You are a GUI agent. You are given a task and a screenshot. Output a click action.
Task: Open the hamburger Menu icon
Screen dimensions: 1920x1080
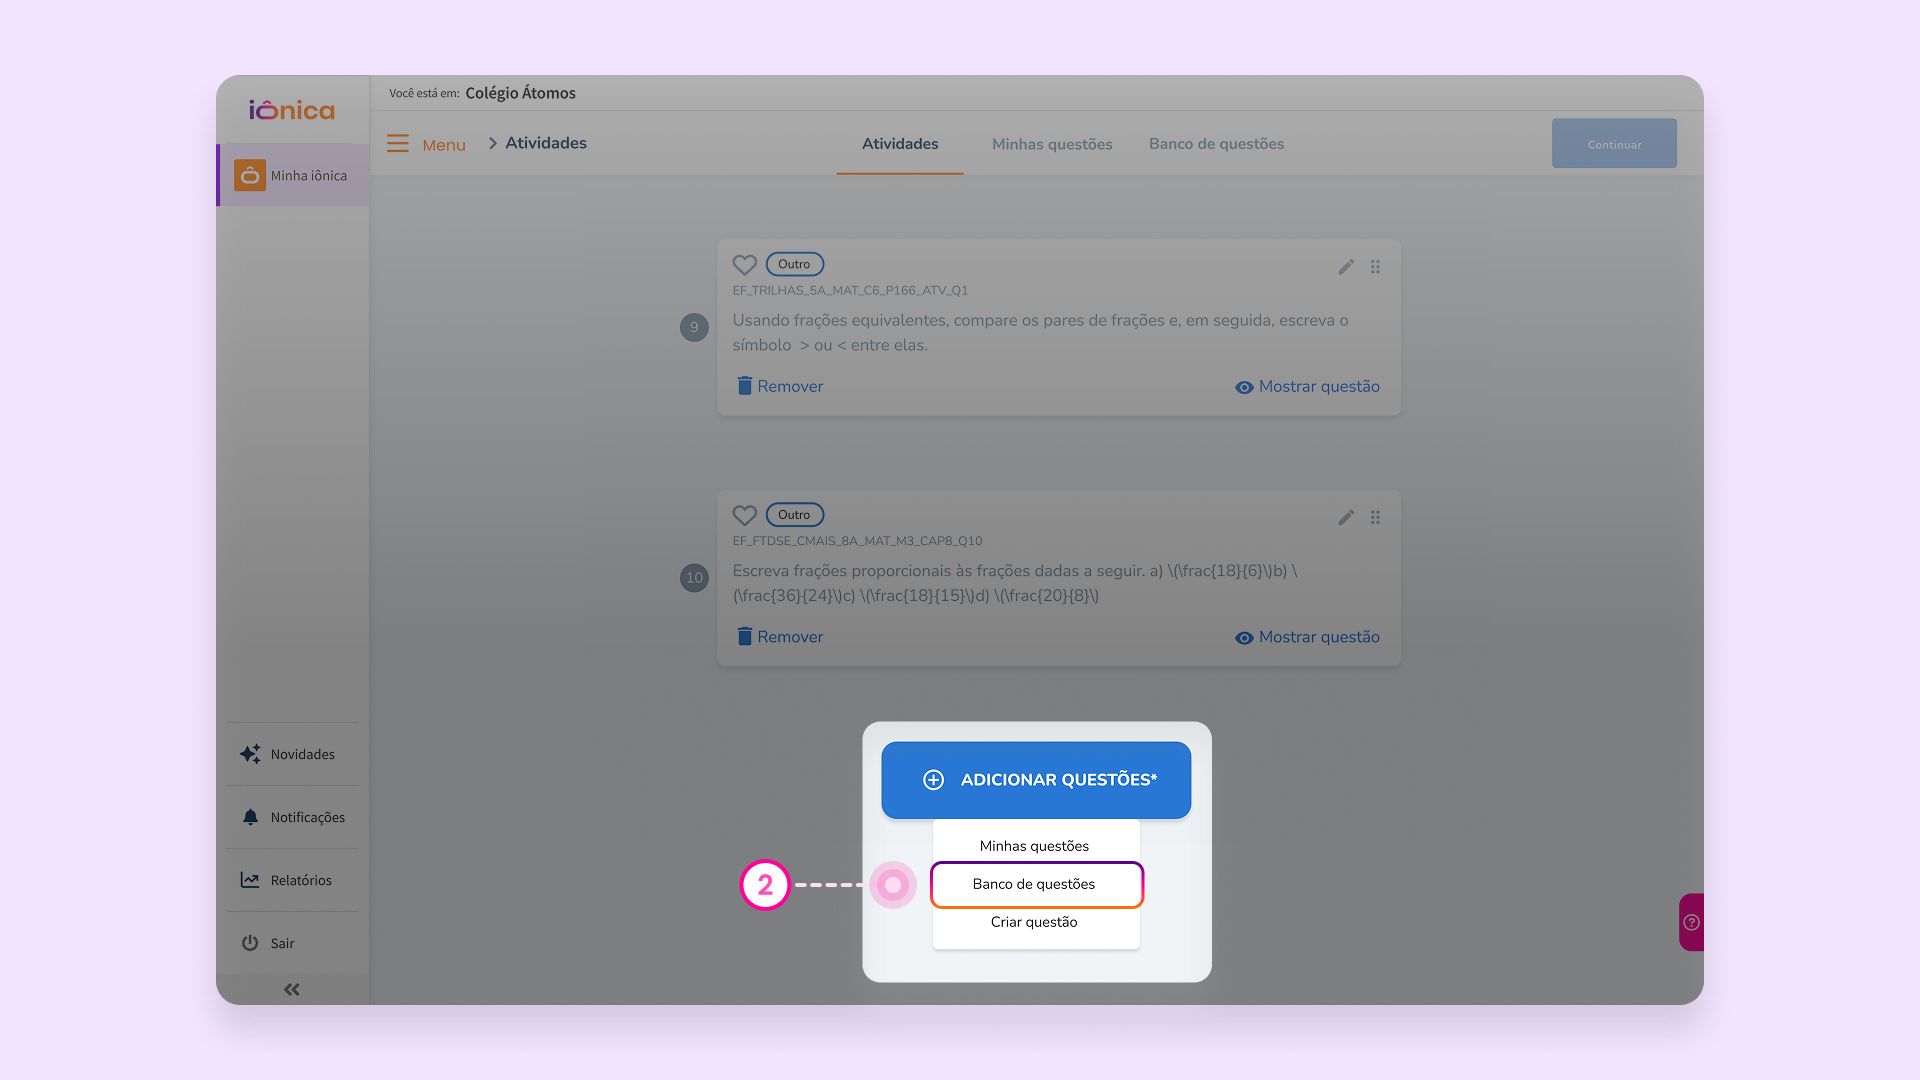click(x=398, y=143)
